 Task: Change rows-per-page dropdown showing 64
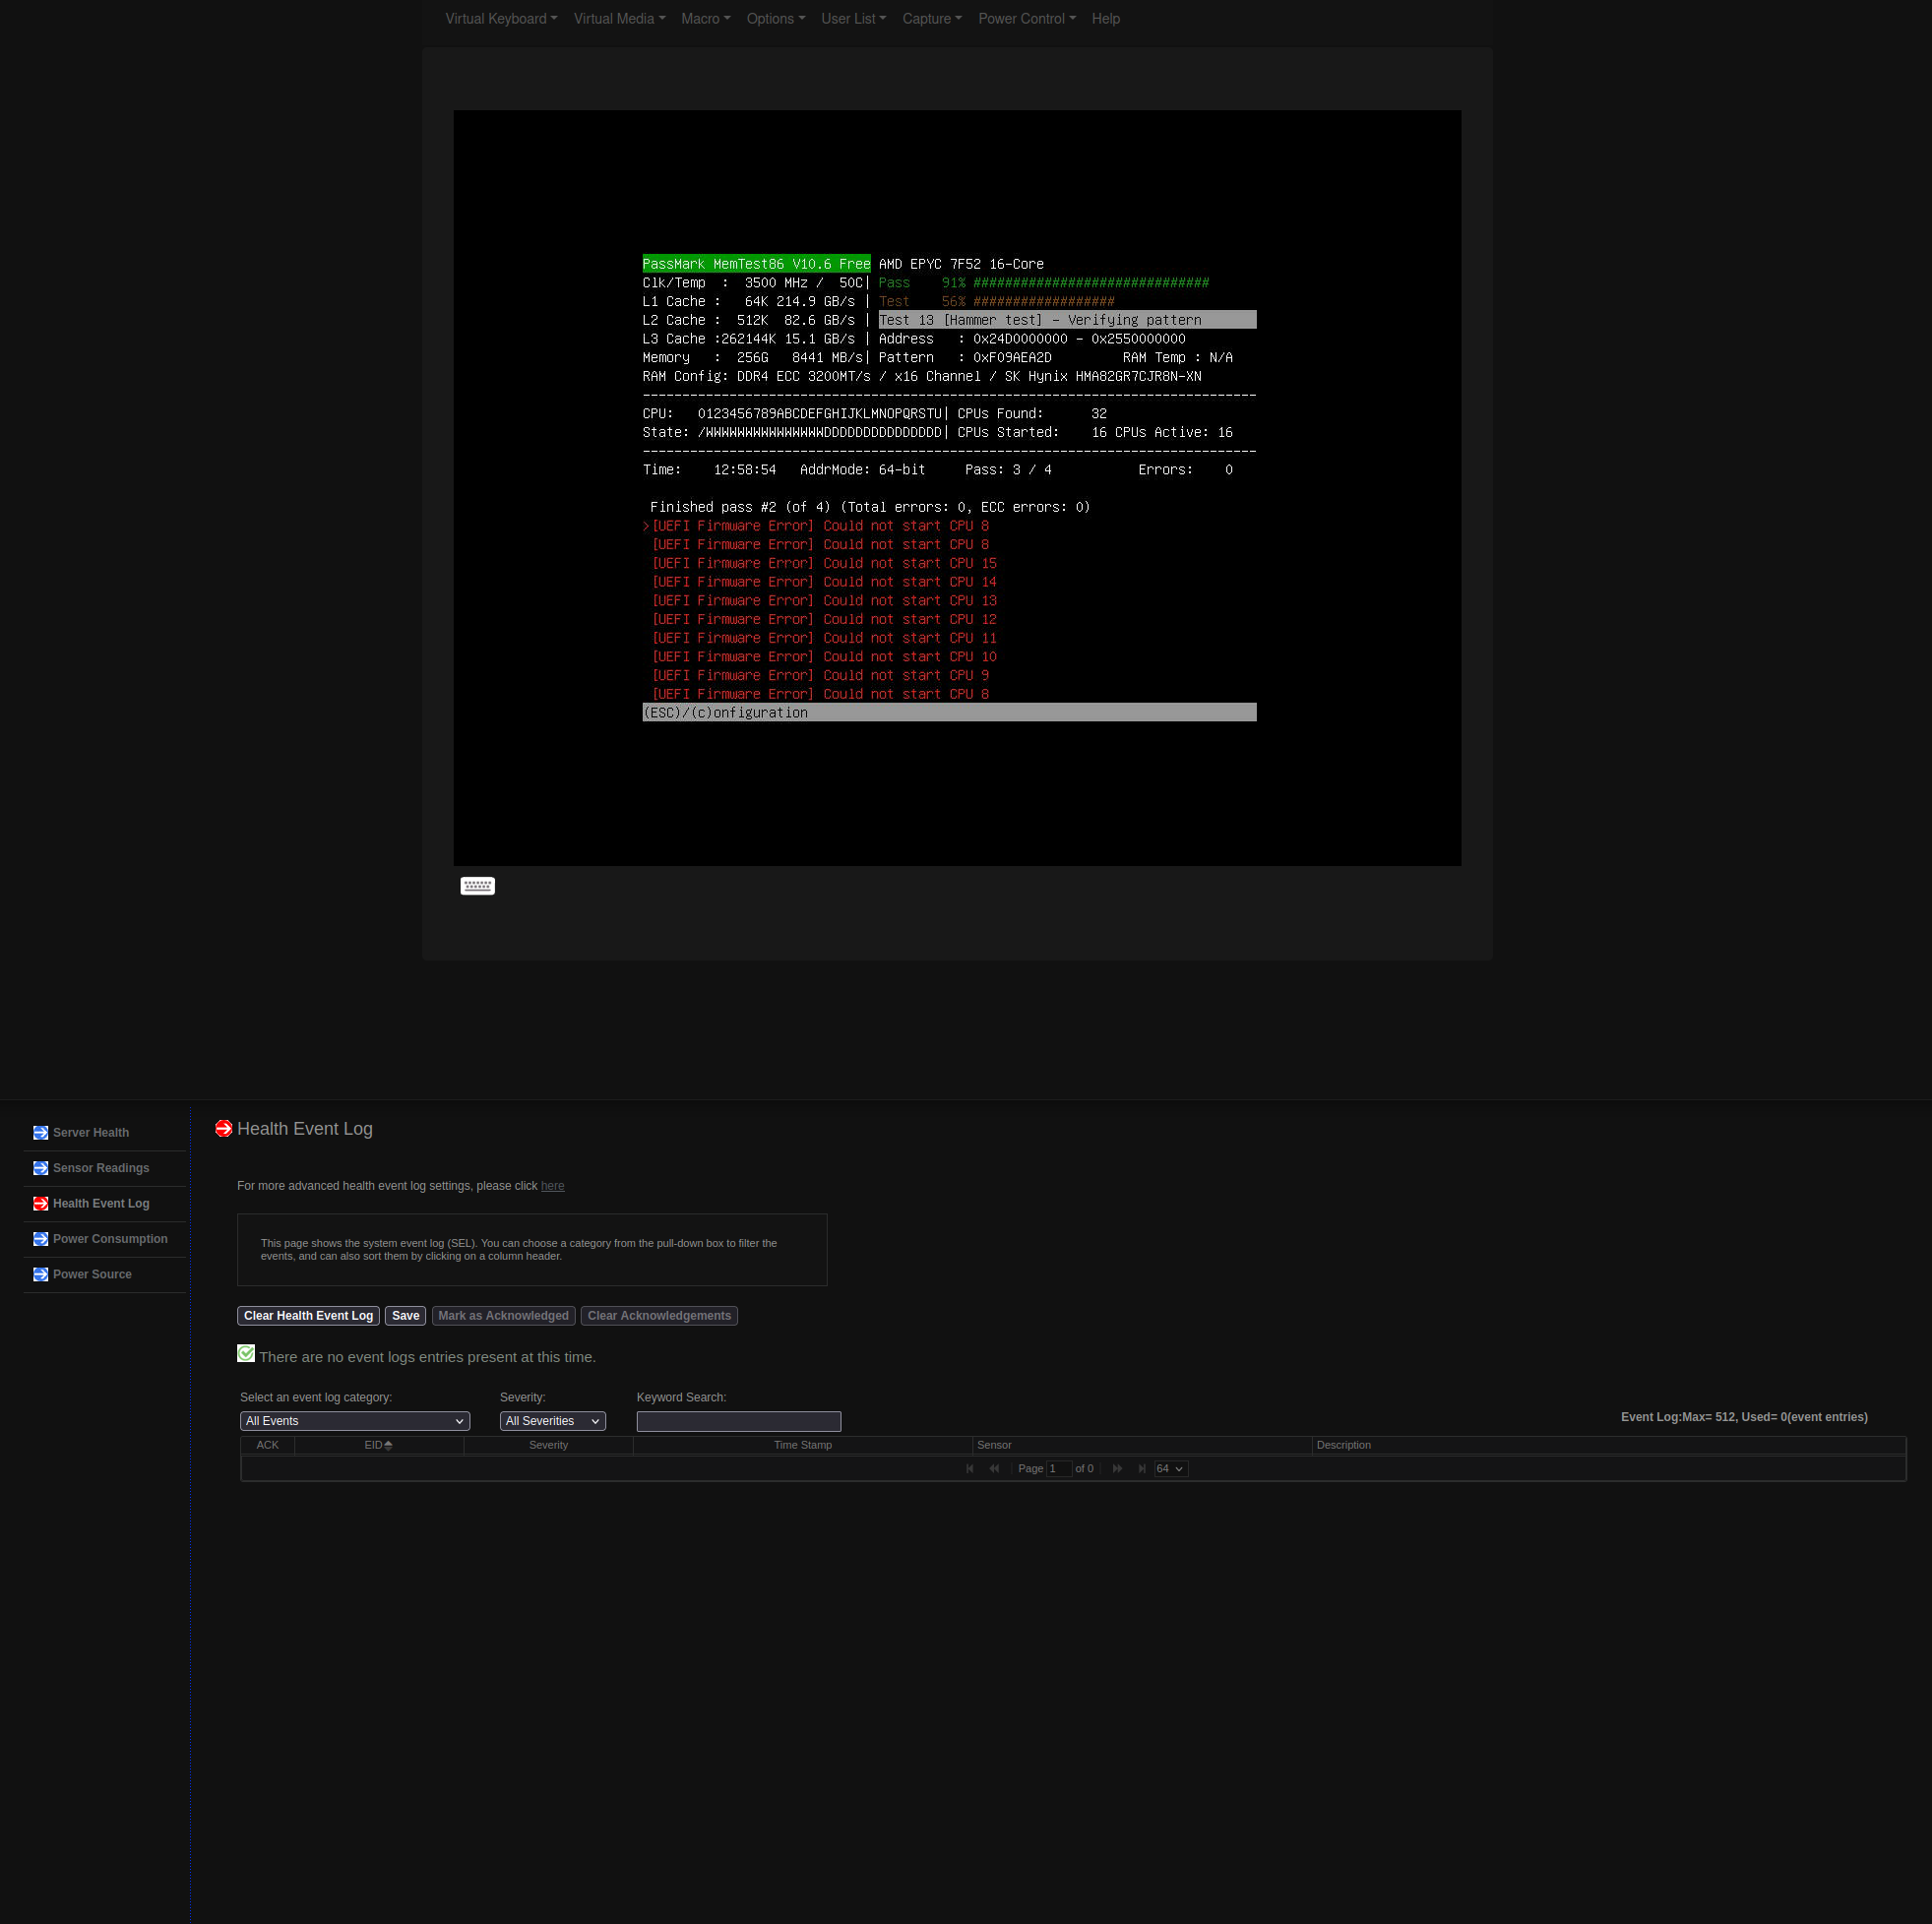[x=1171, y=1469]
